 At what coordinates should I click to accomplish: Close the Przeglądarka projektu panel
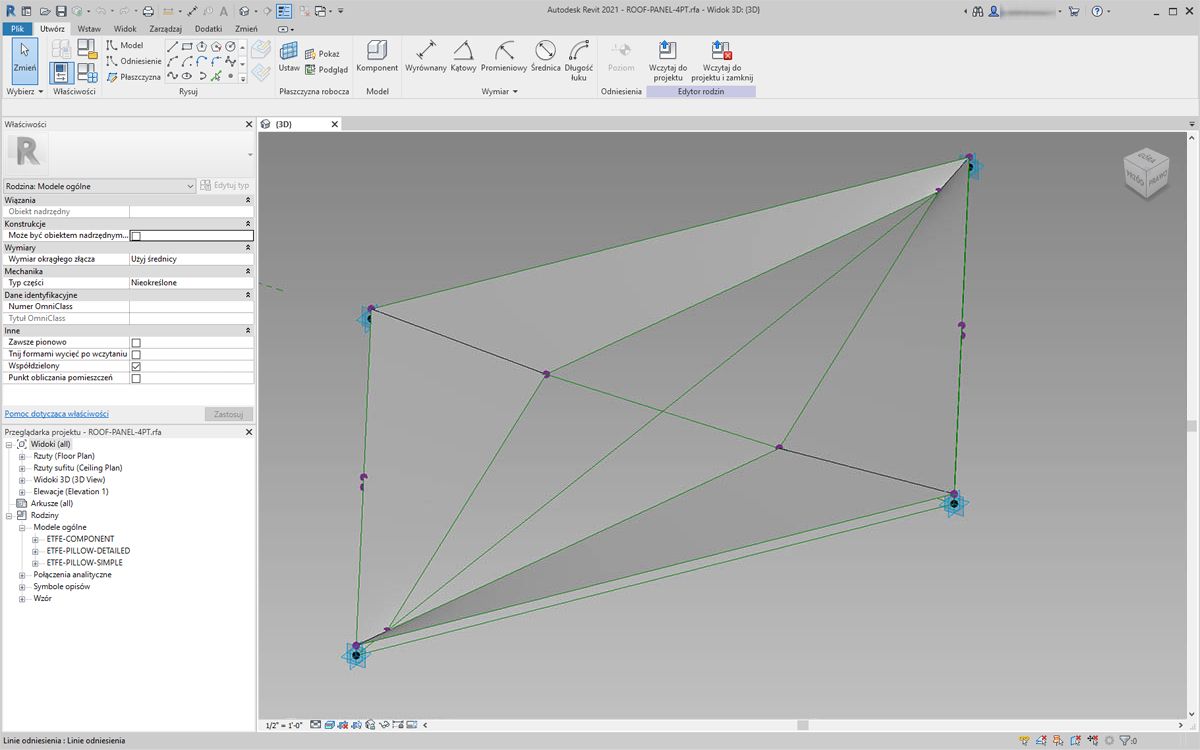coord(249,432)
